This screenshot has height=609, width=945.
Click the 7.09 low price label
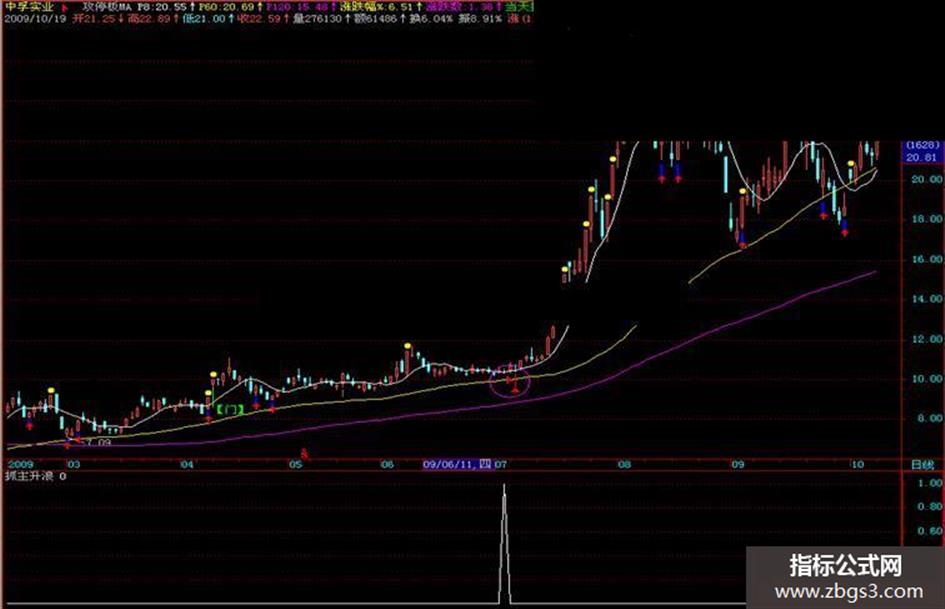pyautogui.click(x=98, y=443)
